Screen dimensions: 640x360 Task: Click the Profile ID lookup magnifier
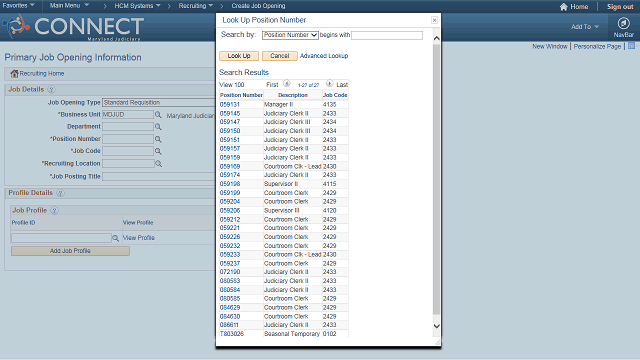[x=116, y=238]
